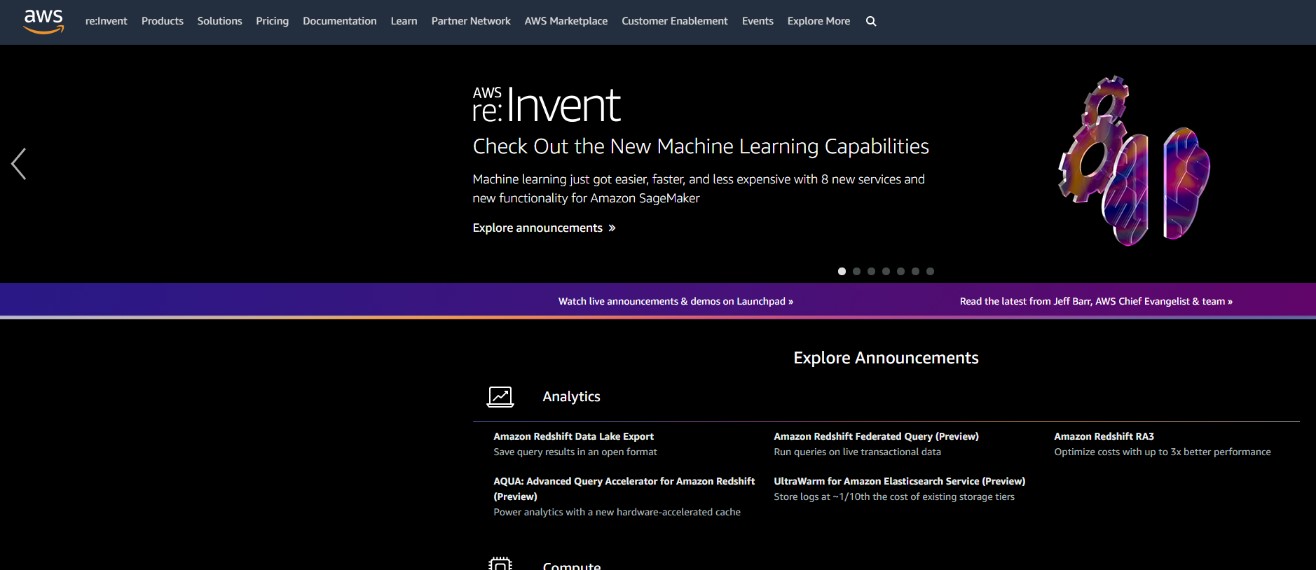This screenshot has width=1316, height=570.
Task: Click the AWS logo
Action: (x=44, y=21)
